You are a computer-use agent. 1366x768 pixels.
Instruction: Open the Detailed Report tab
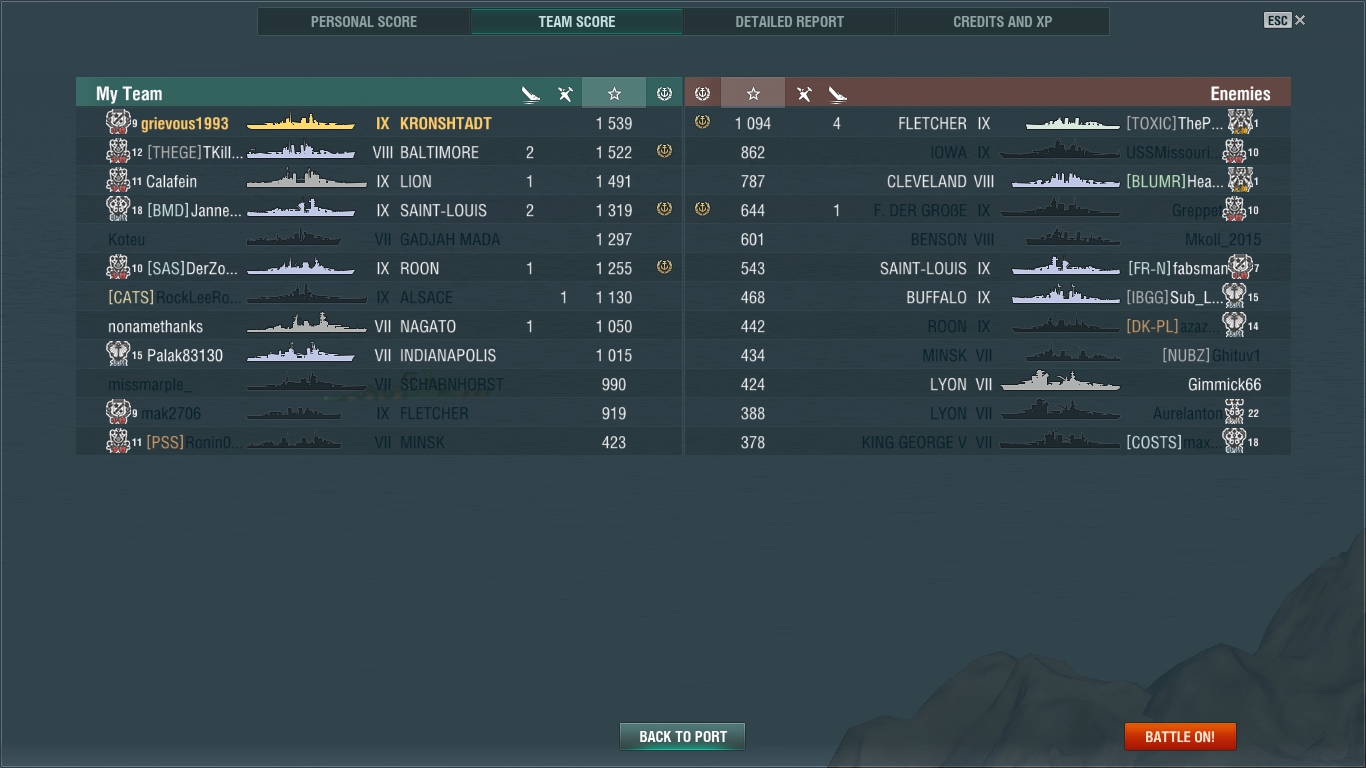[x=789, y=21]
